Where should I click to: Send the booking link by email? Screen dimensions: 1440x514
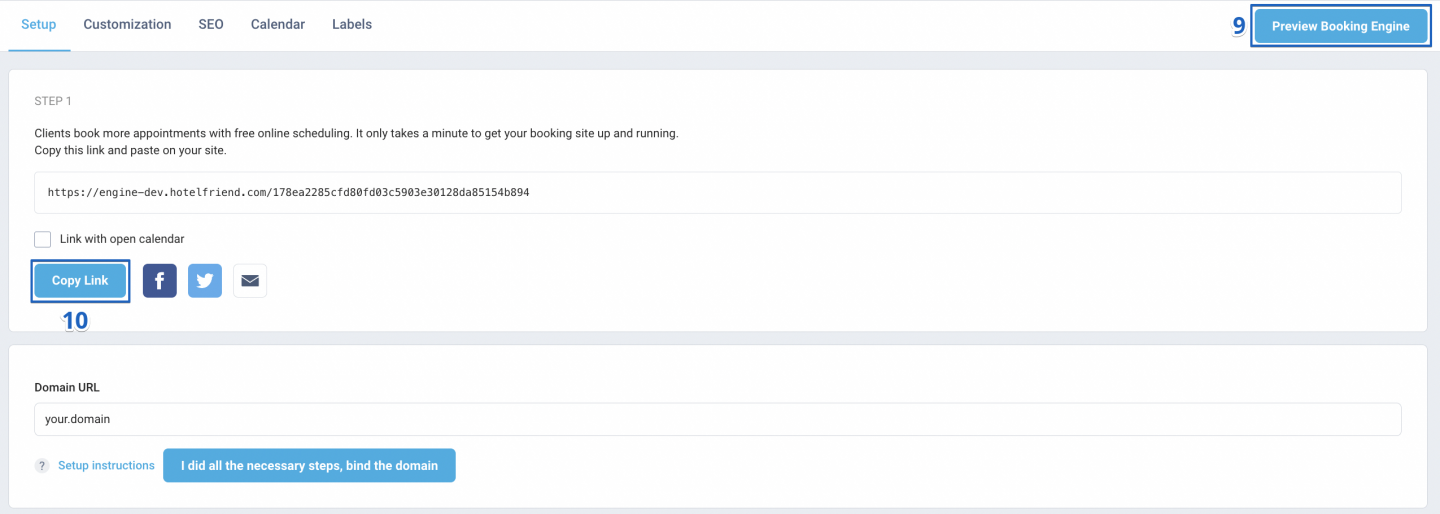[x=250, y=281]
